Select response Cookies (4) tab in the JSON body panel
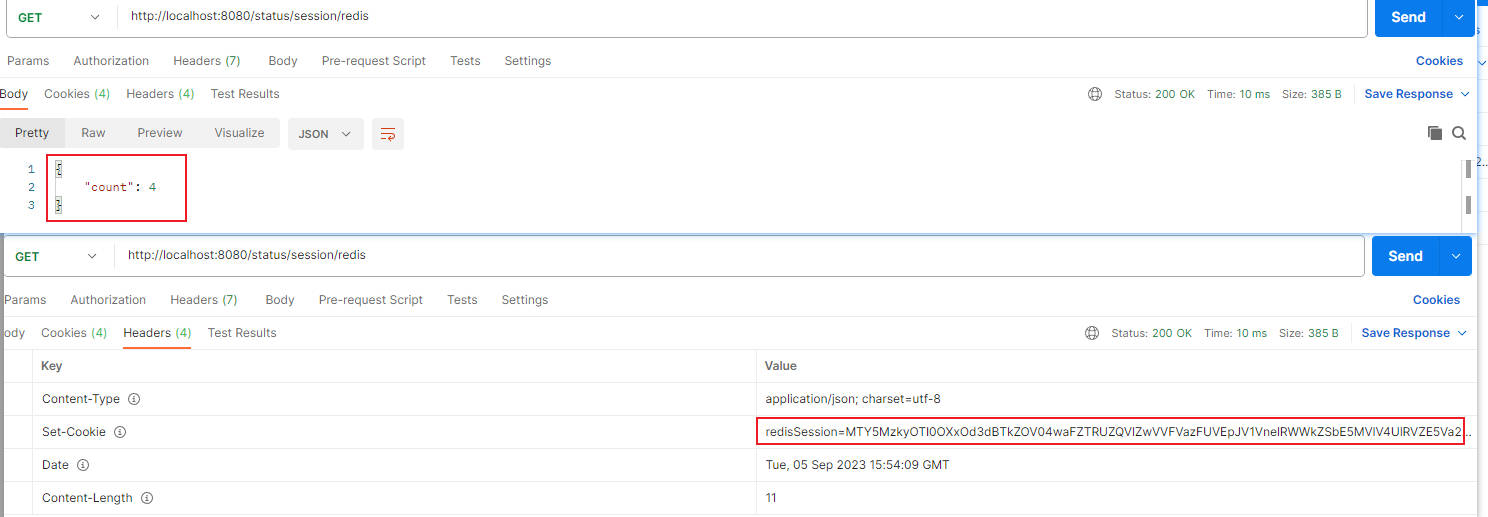Image resolution: width=1488 pixels, height=517 pixels. coord(77,94)
